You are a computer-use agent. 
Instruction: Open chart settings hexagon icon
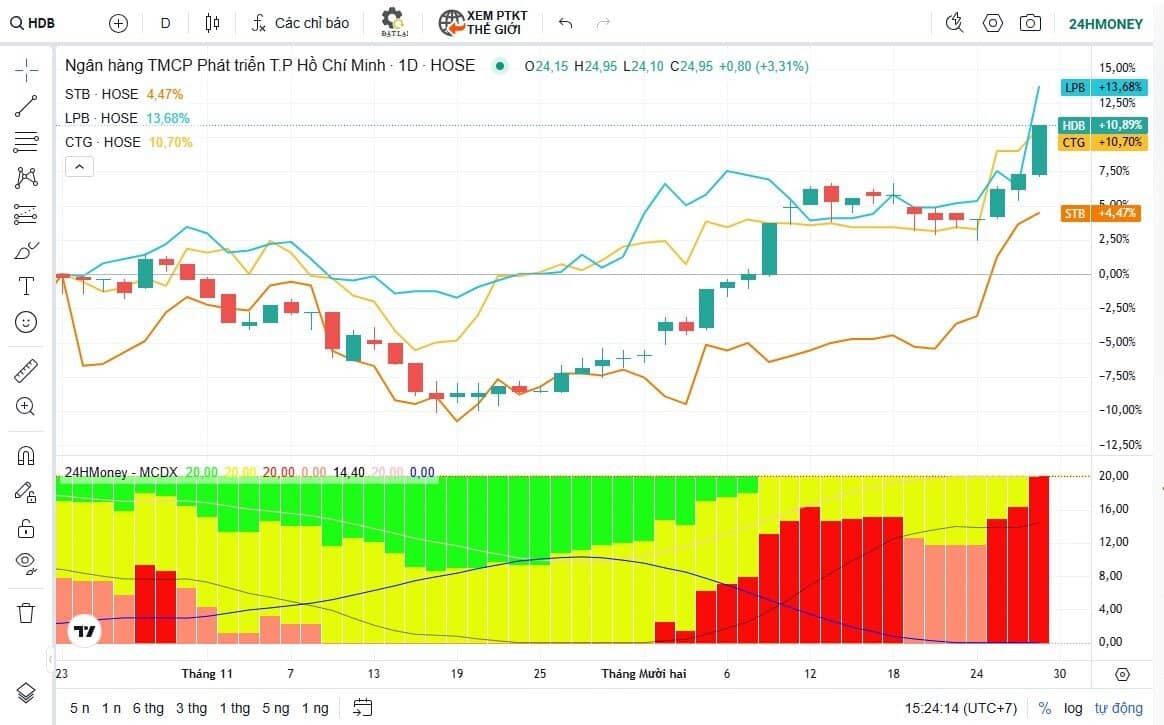(993, 23)
